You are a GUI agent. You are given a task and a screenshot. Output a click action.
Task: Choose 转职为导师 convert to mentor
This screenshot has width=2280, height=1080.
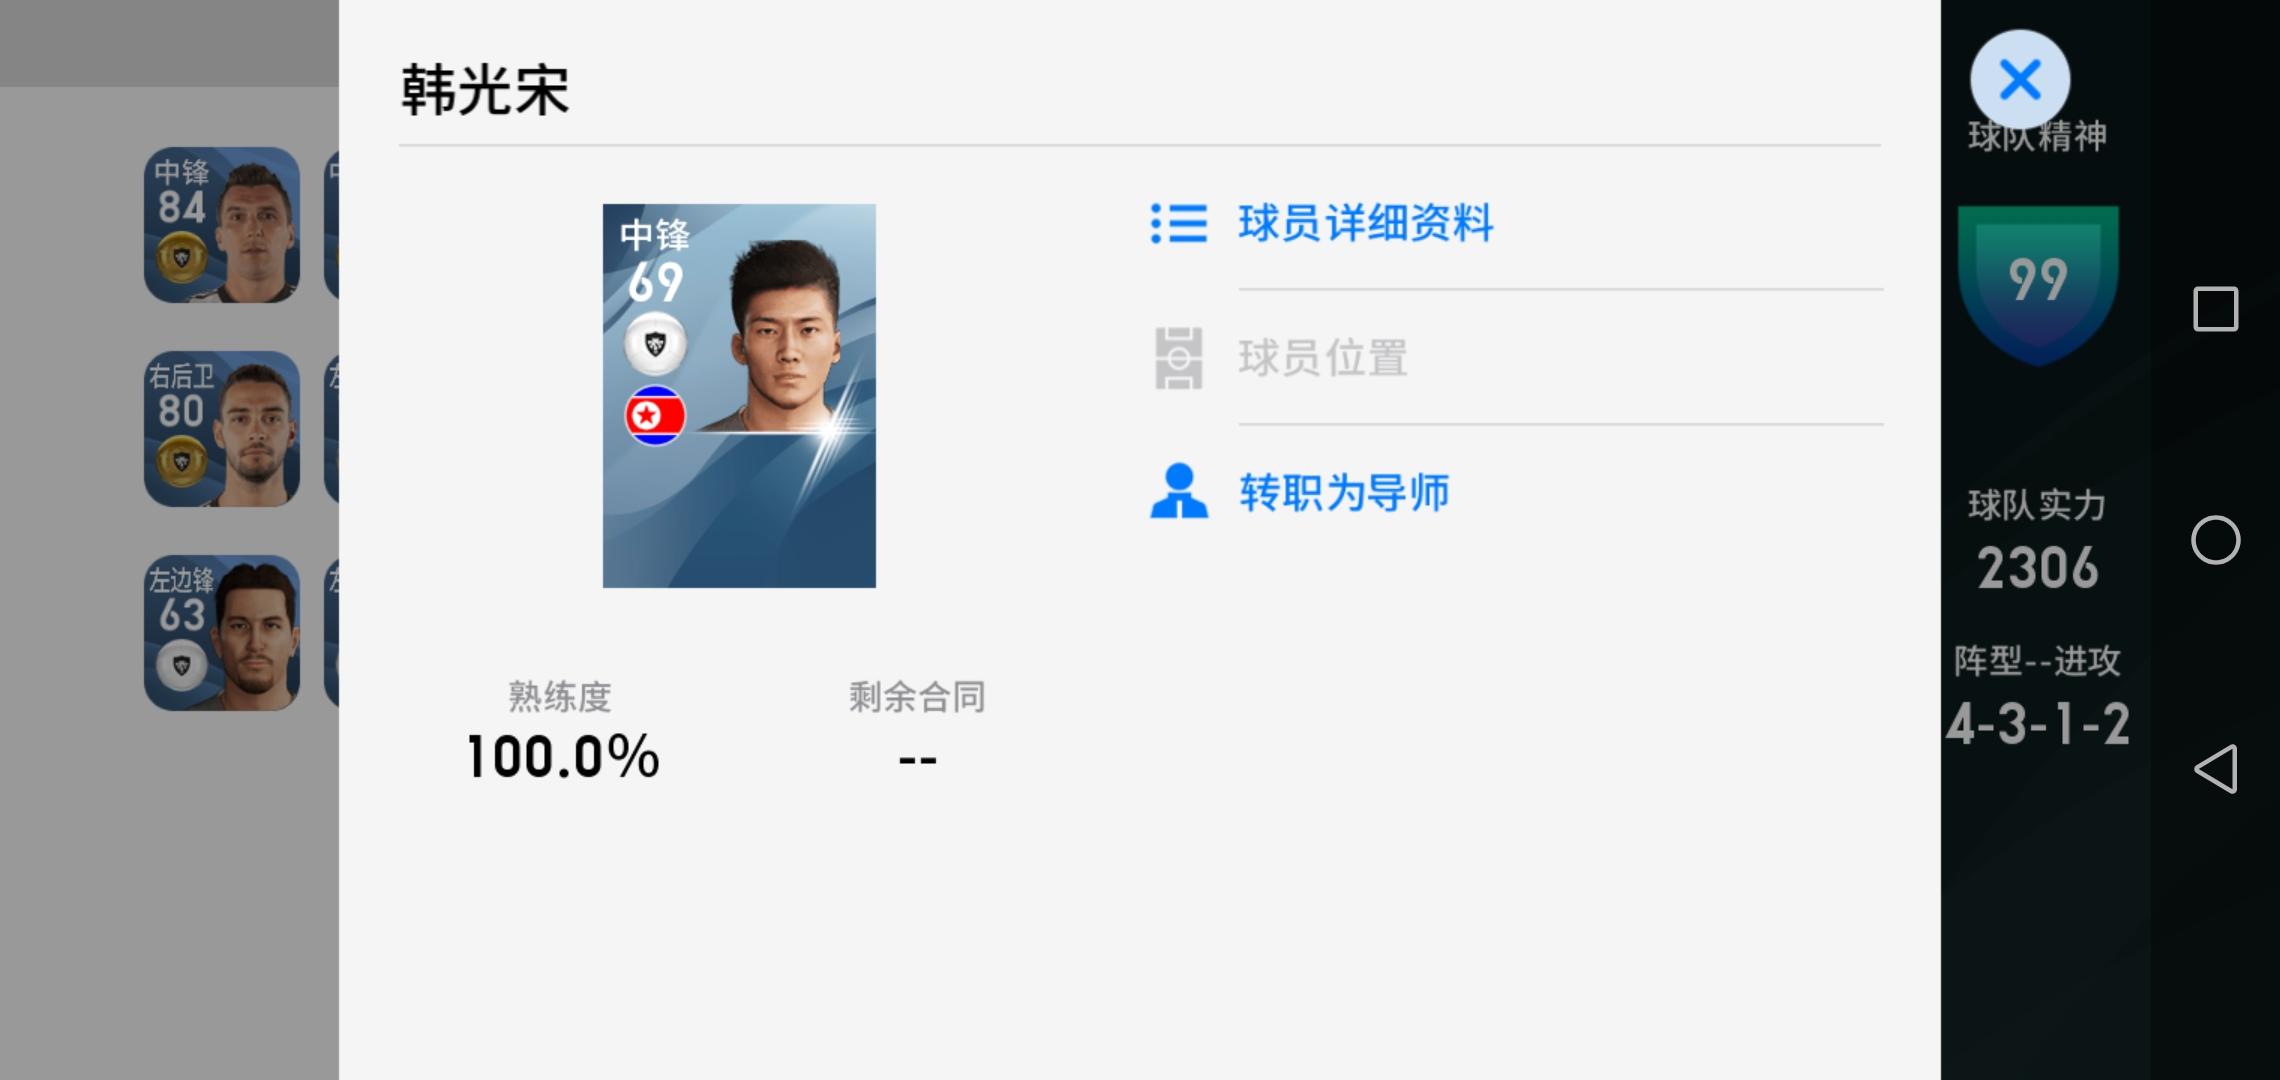coord(1344,492)
